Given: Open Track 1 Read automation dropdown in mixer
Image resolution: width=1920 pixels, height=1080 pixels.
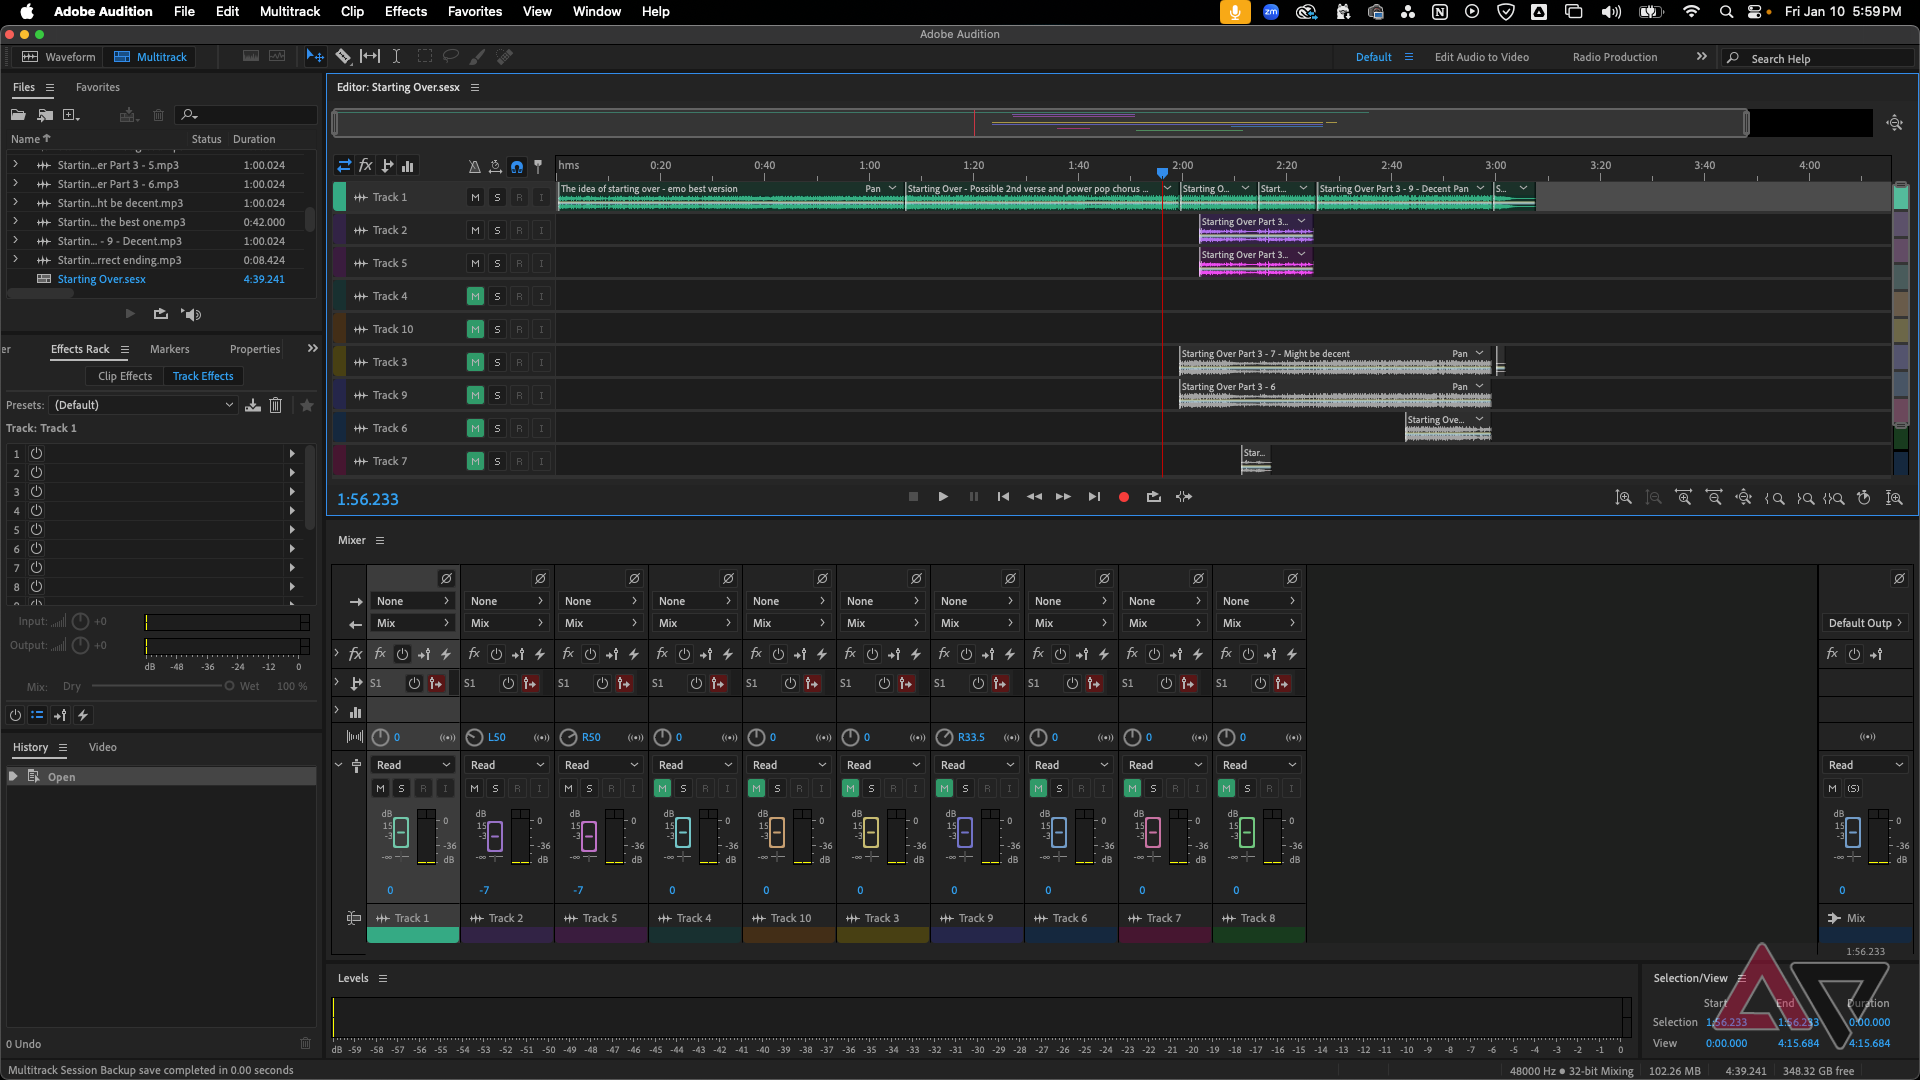Looking at the screenshot, I should (413, 765).
